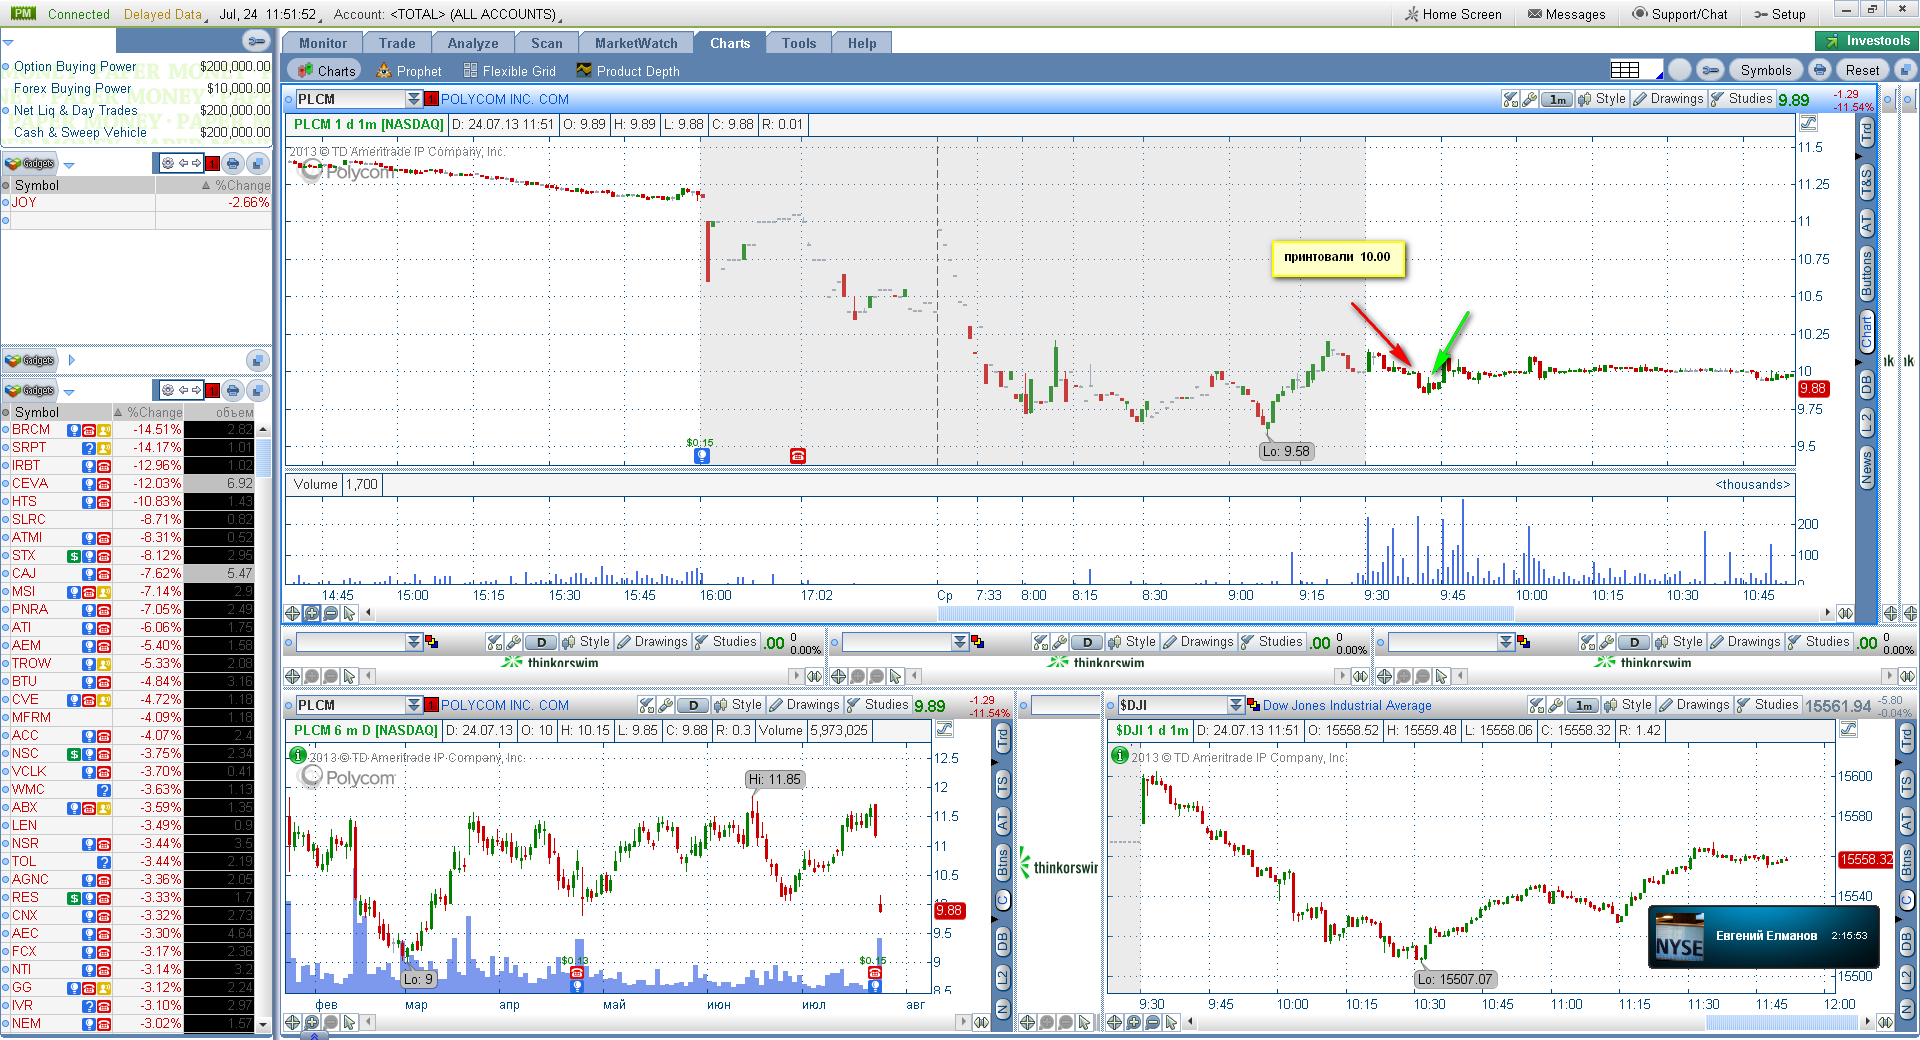The height and width of the screenshot is (1040, 1920).
Task: Select the pointer cursor tool under the top chart
Action: pos(349,613)
